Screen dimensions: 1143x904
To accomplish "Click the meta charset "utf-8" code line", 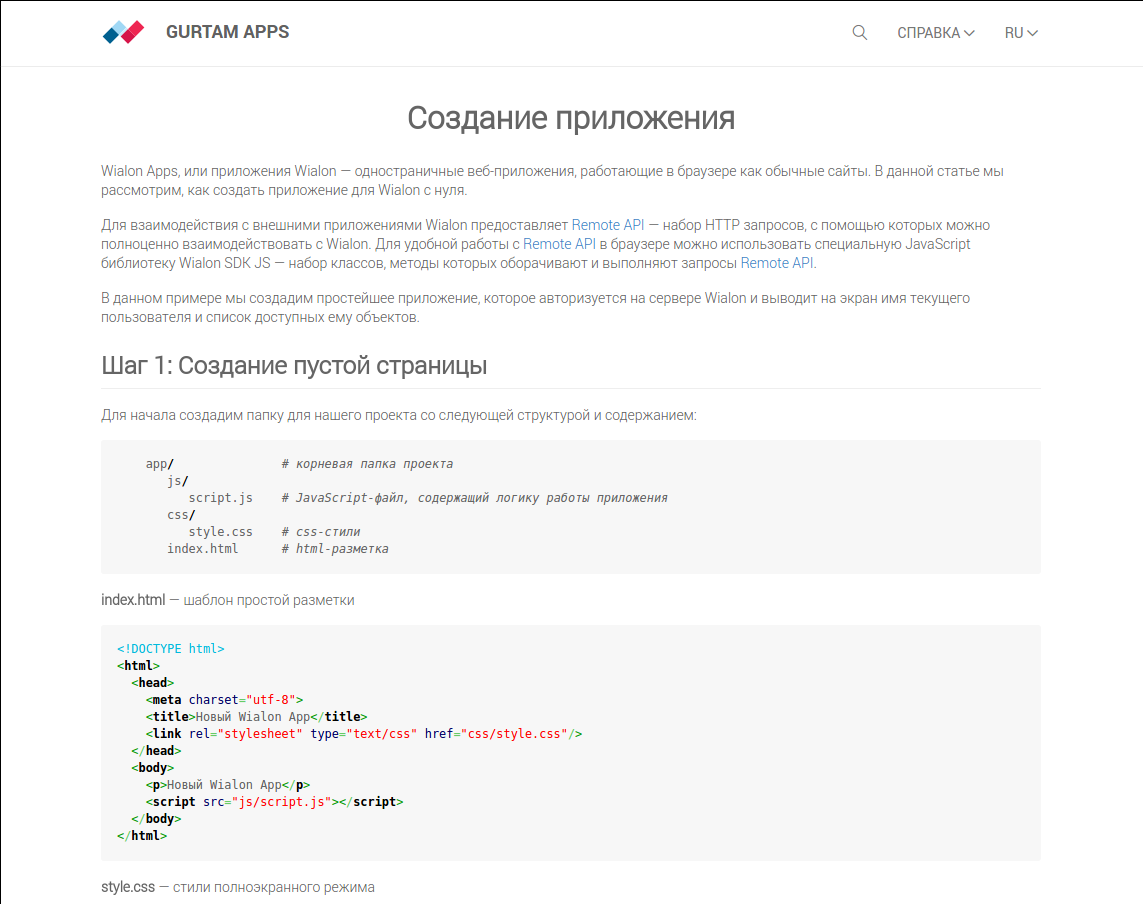I will [224, 700].
